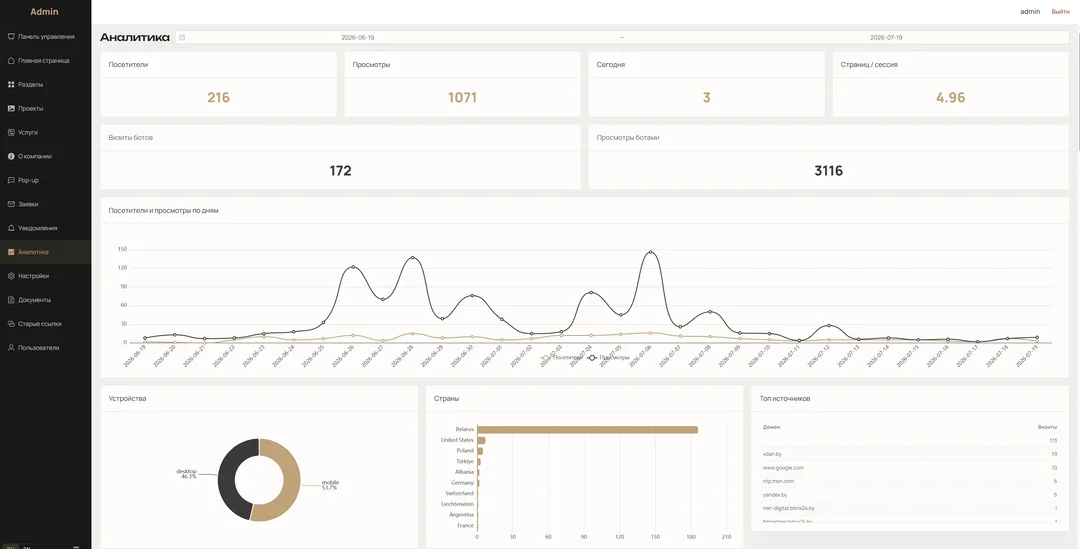This screenshot has width=1080, height=549.
Task: Go to Документы section
Action: tap(45, 300)
